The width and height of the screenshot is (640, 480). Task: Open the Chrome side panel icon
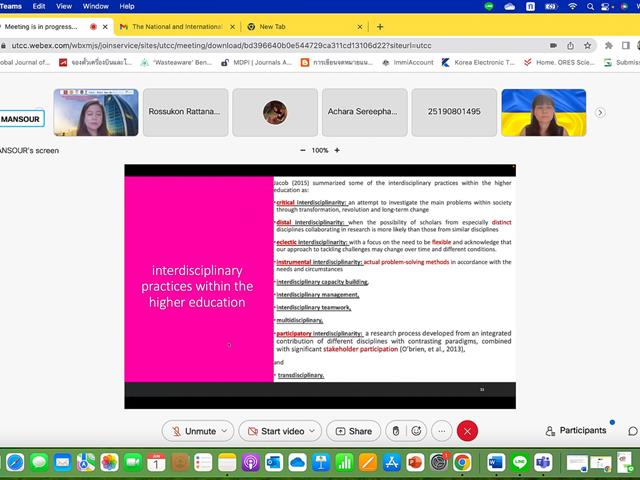[625, 46]
